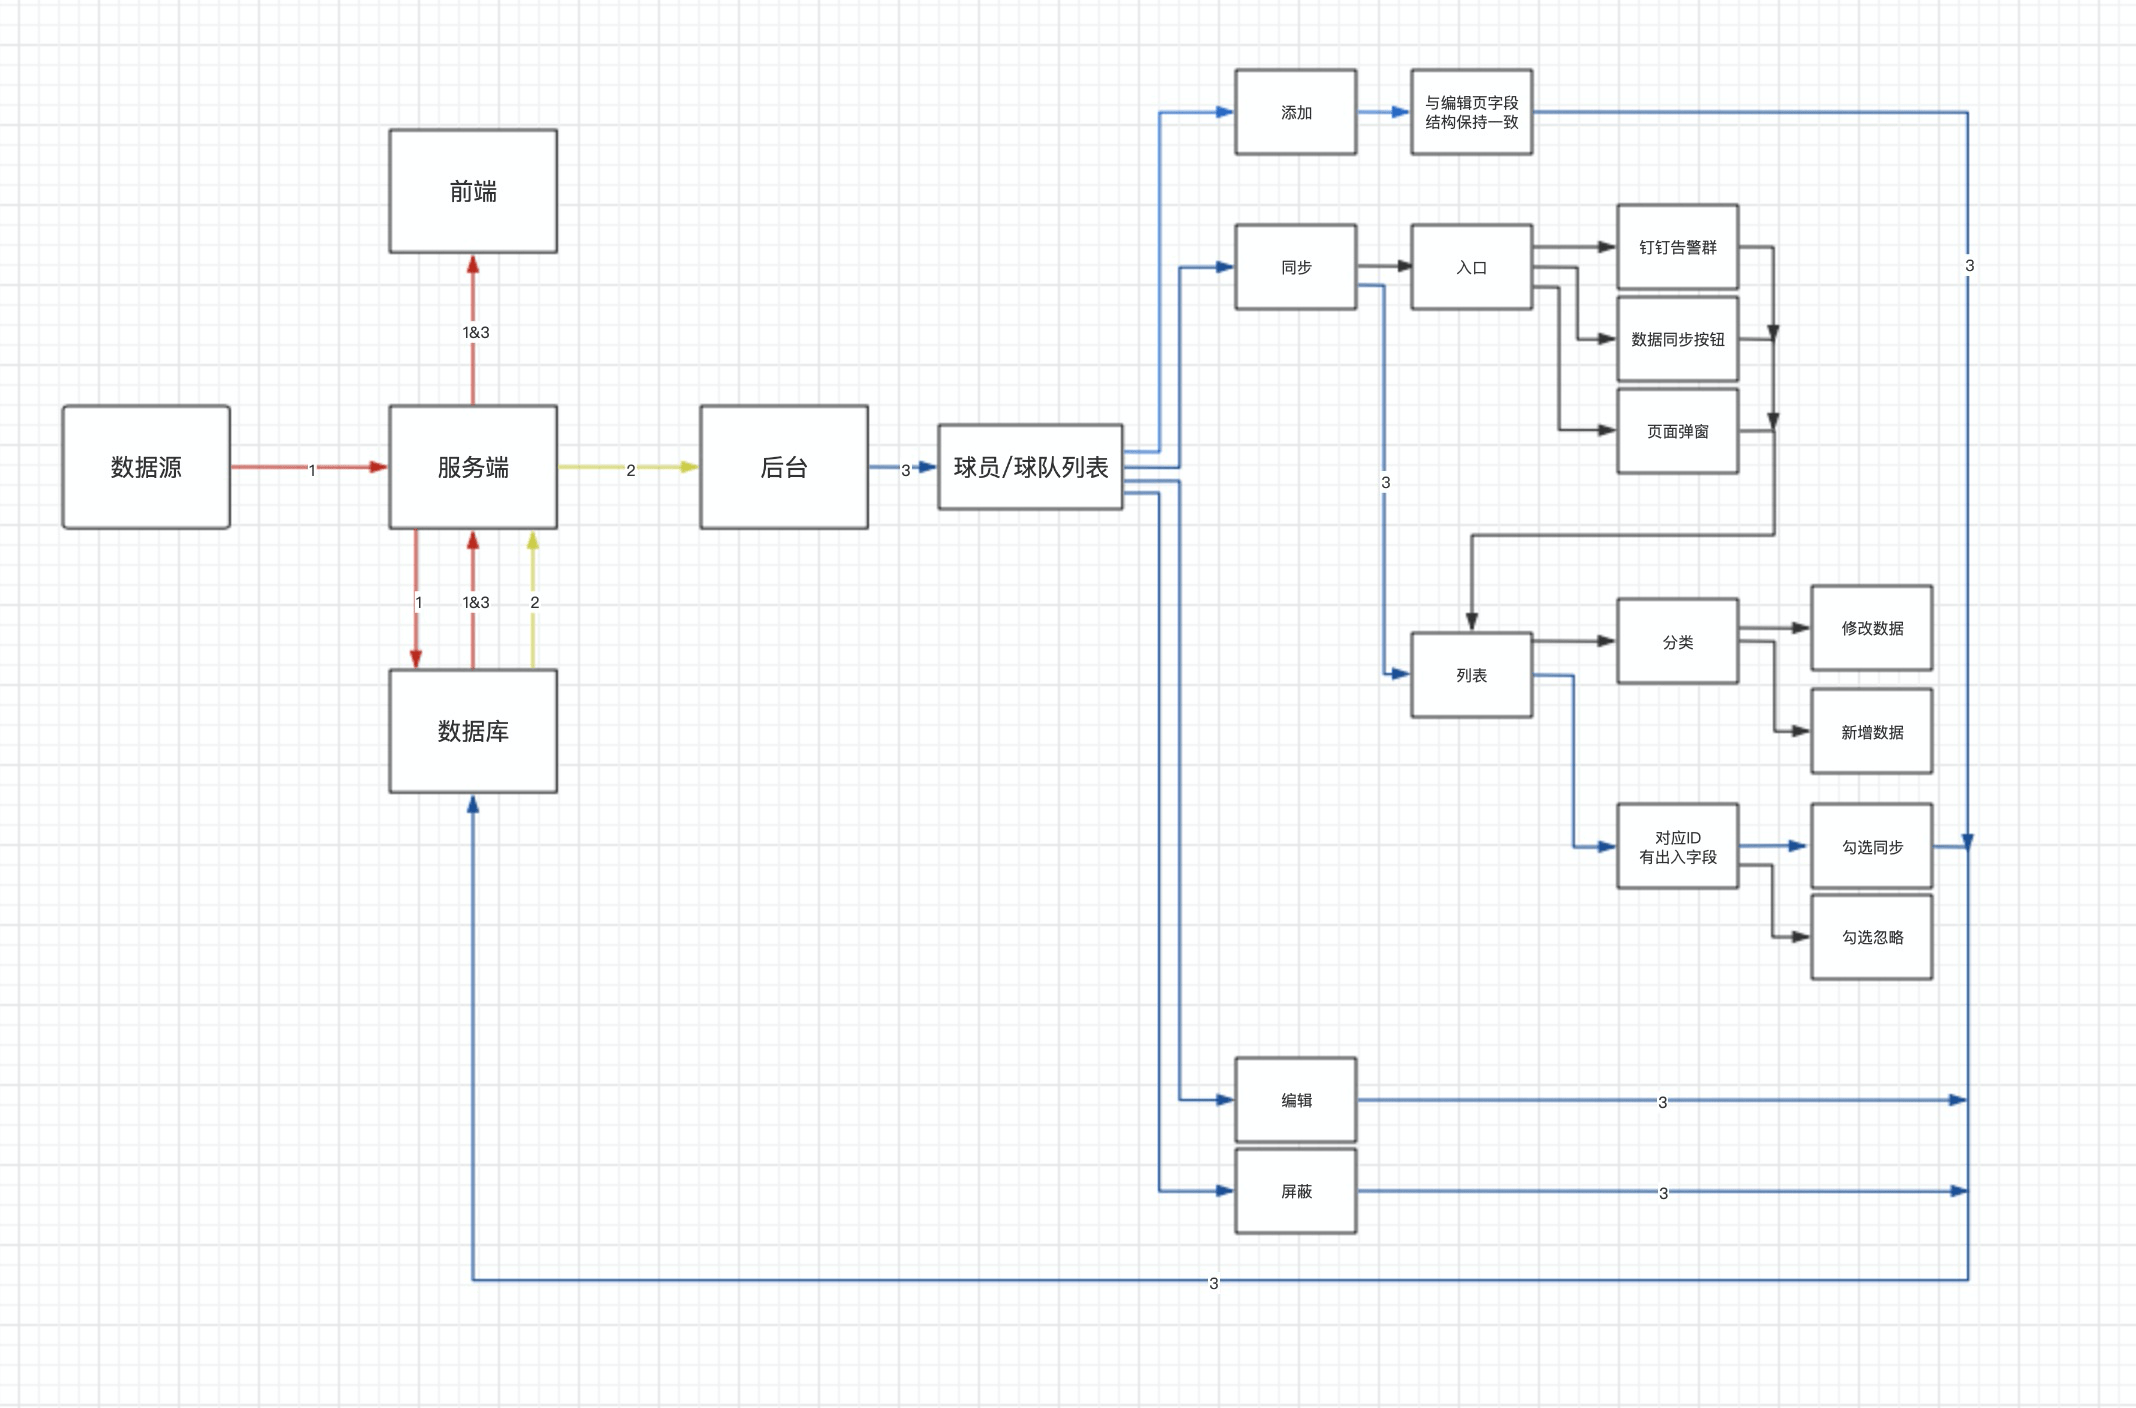Select the 前端 box
Image resolution: width=2136 pixels, height=1408 pixels.
[473, 191]
